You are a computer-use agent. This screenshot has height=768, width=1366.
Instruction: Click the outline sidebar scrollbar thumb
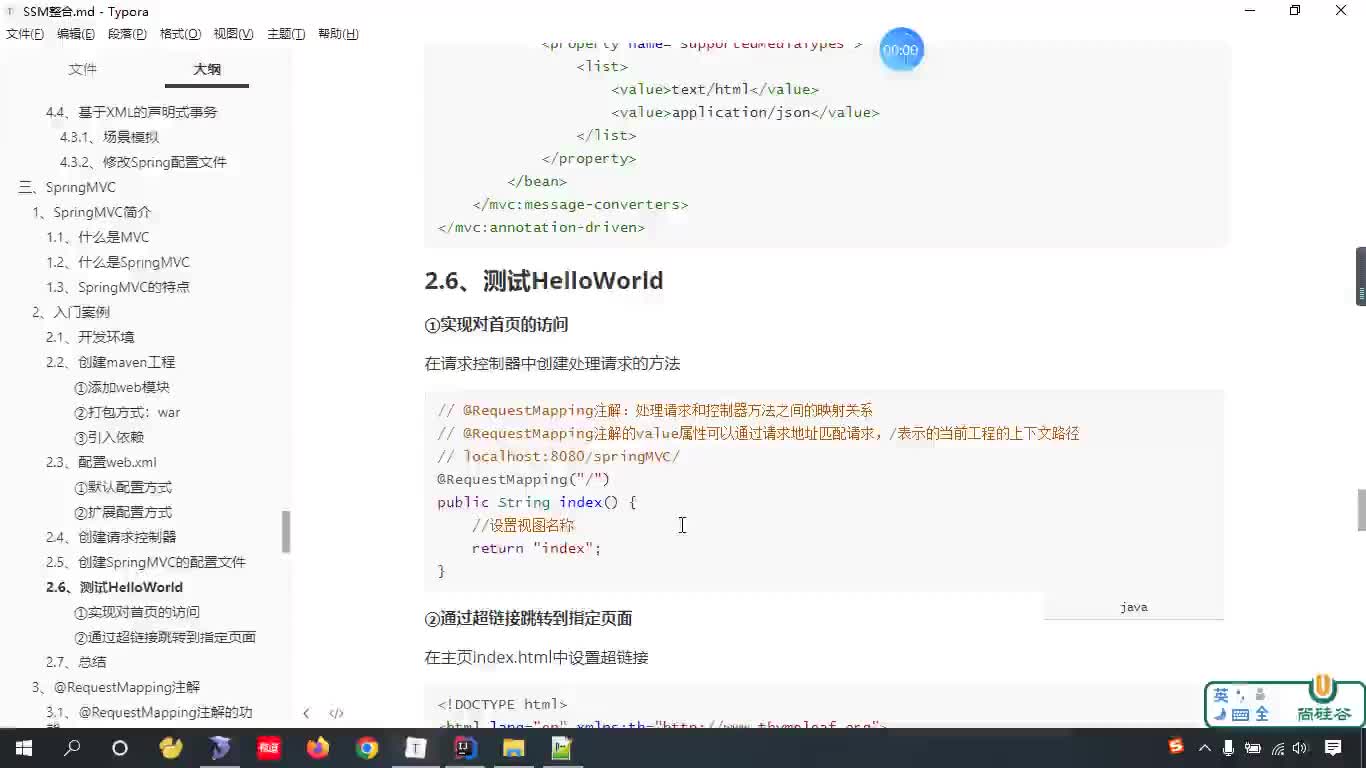click(x=286, y=532)
